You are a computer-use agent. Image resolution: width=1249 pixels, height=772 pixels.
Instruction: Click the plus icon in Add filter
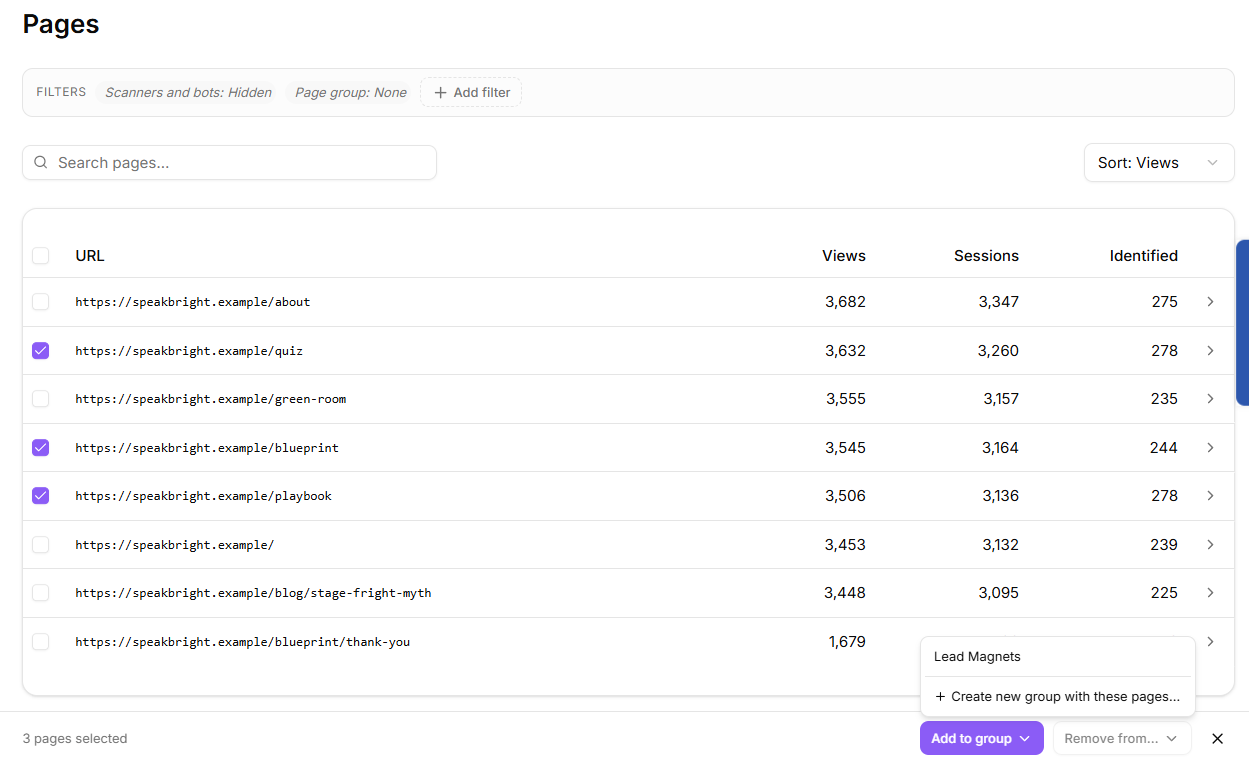click(440, 93)
